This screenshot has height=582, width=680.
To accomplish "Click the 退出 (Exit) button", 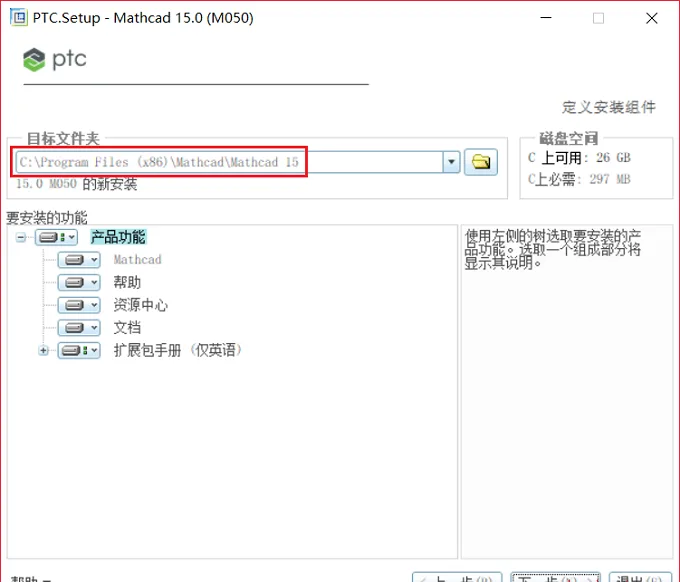I will (641, 578).
